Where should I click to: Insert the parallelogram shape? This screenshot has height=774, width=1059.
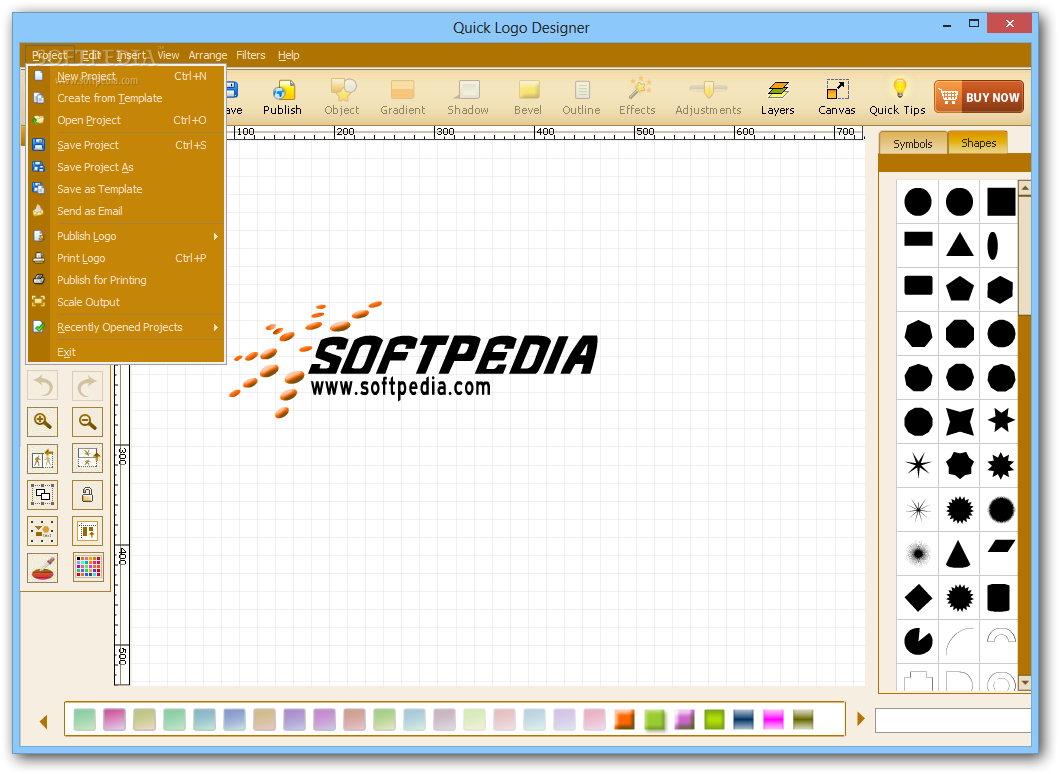point(1001,546)
